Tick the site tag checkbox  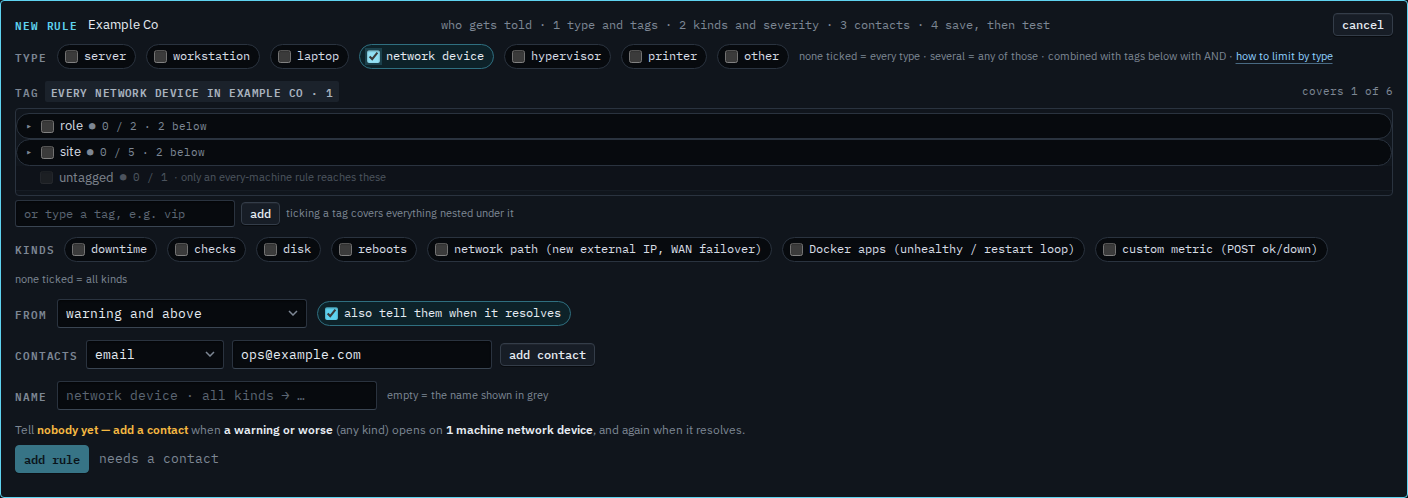click(47, 152)
